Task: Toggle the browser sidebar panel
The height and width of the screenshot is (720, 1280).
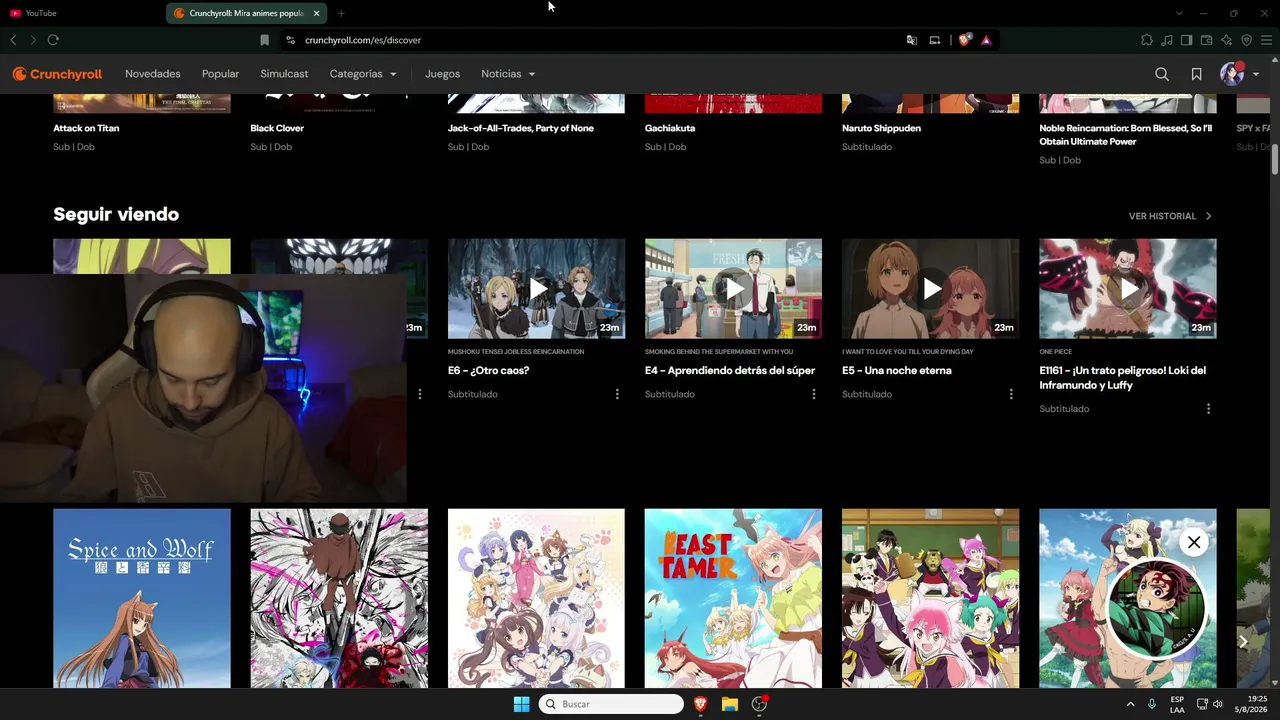Action: click(x=1186, y=40)
